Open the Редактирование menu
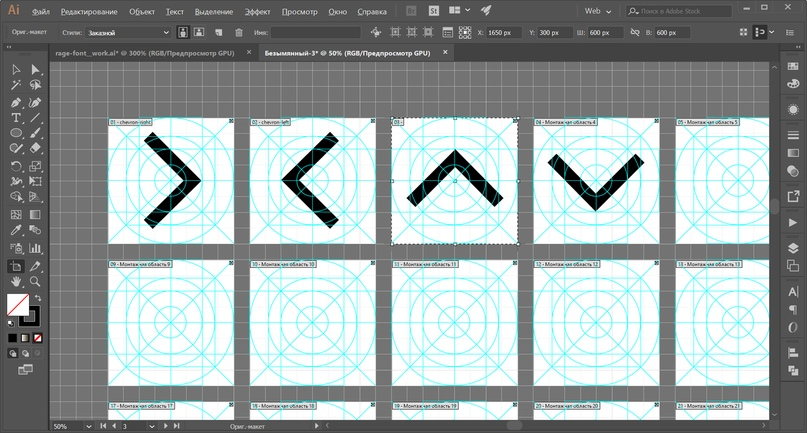The image size is (807, 433). point(89,11)
